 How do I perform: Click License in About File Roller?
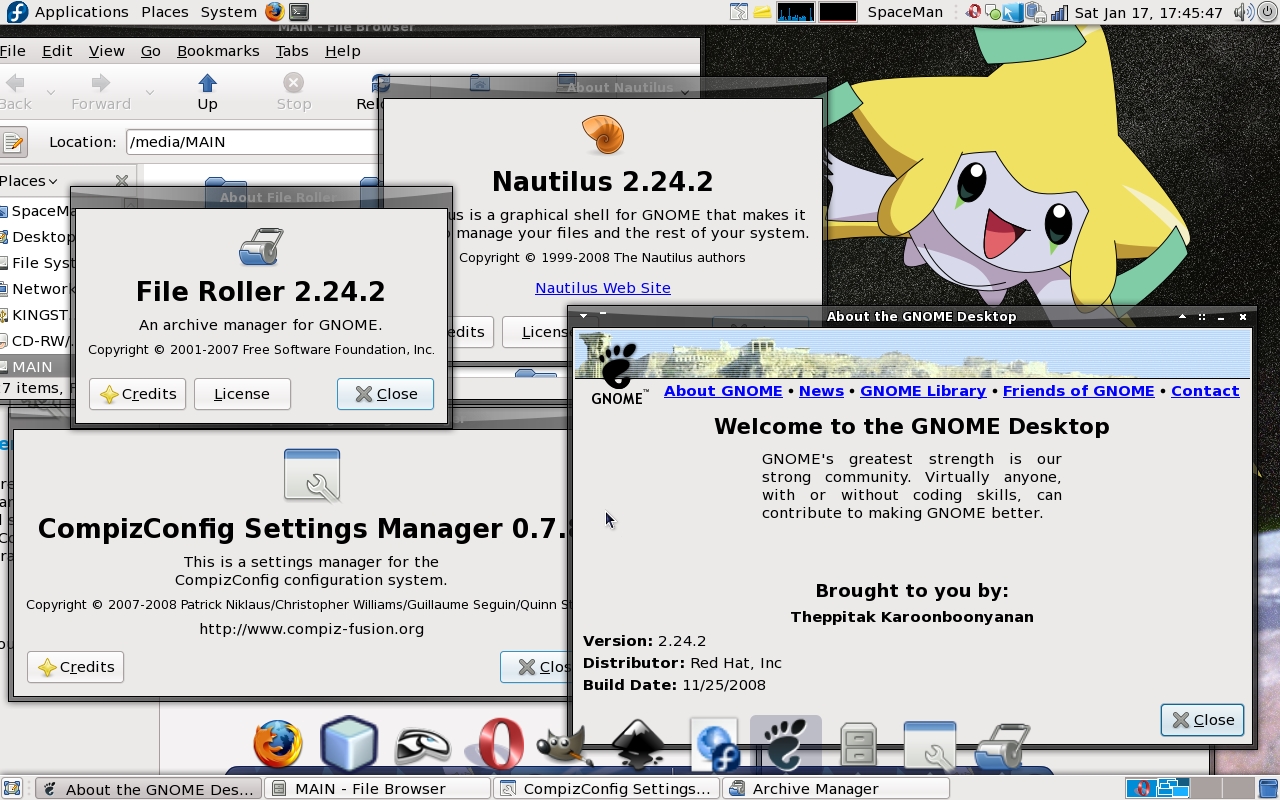click(242, 394)
